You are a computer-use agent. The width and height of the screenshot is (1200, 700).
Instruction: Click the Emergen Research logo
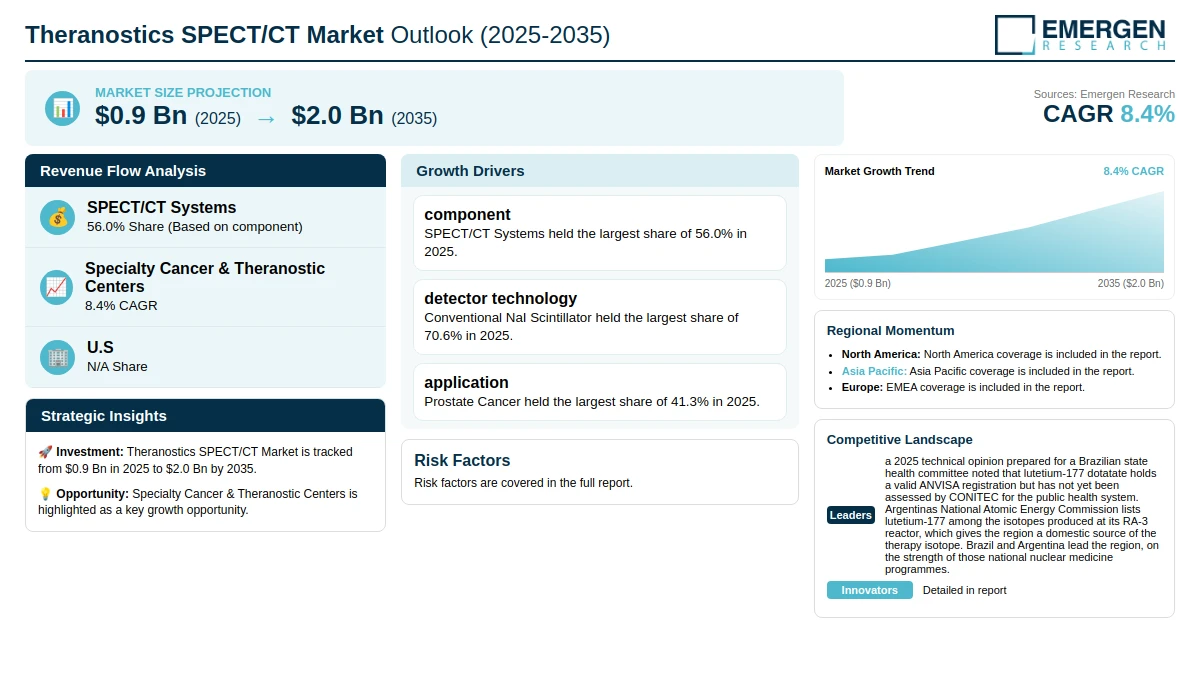1080,34
